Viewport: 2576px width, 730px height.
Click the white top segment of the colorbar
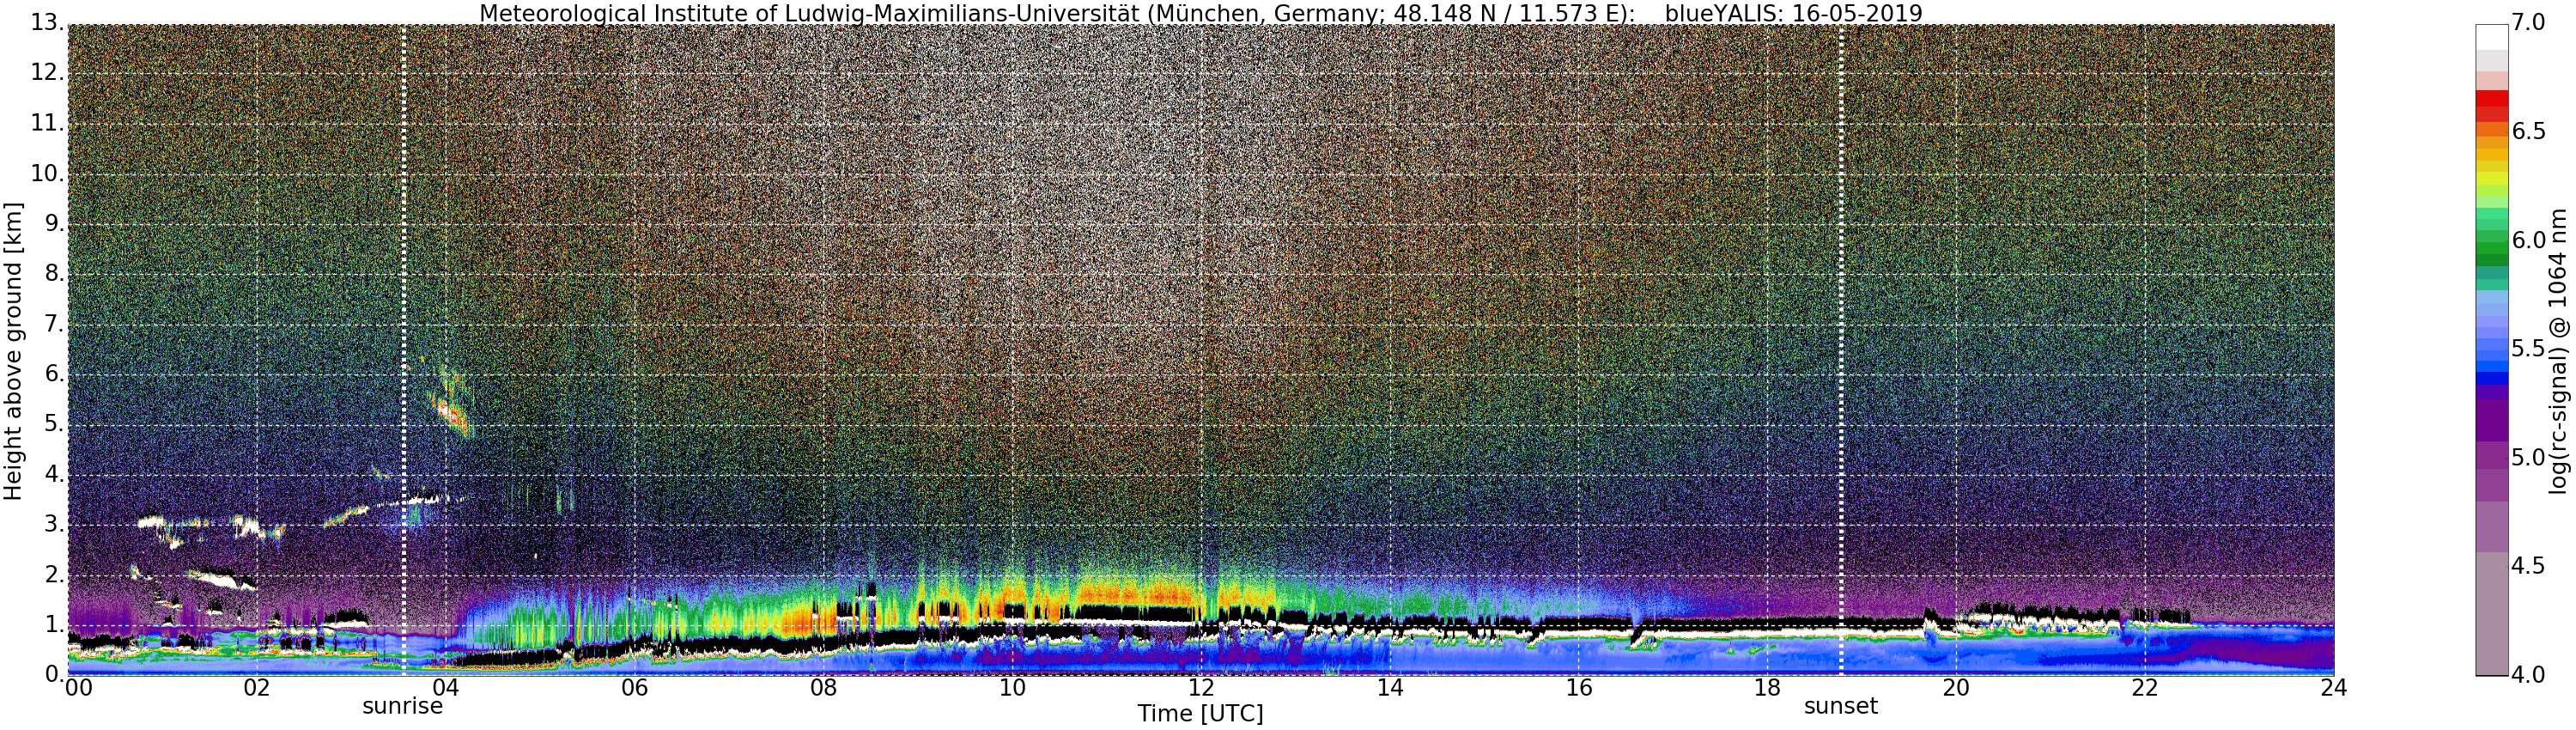point(2491,37)
